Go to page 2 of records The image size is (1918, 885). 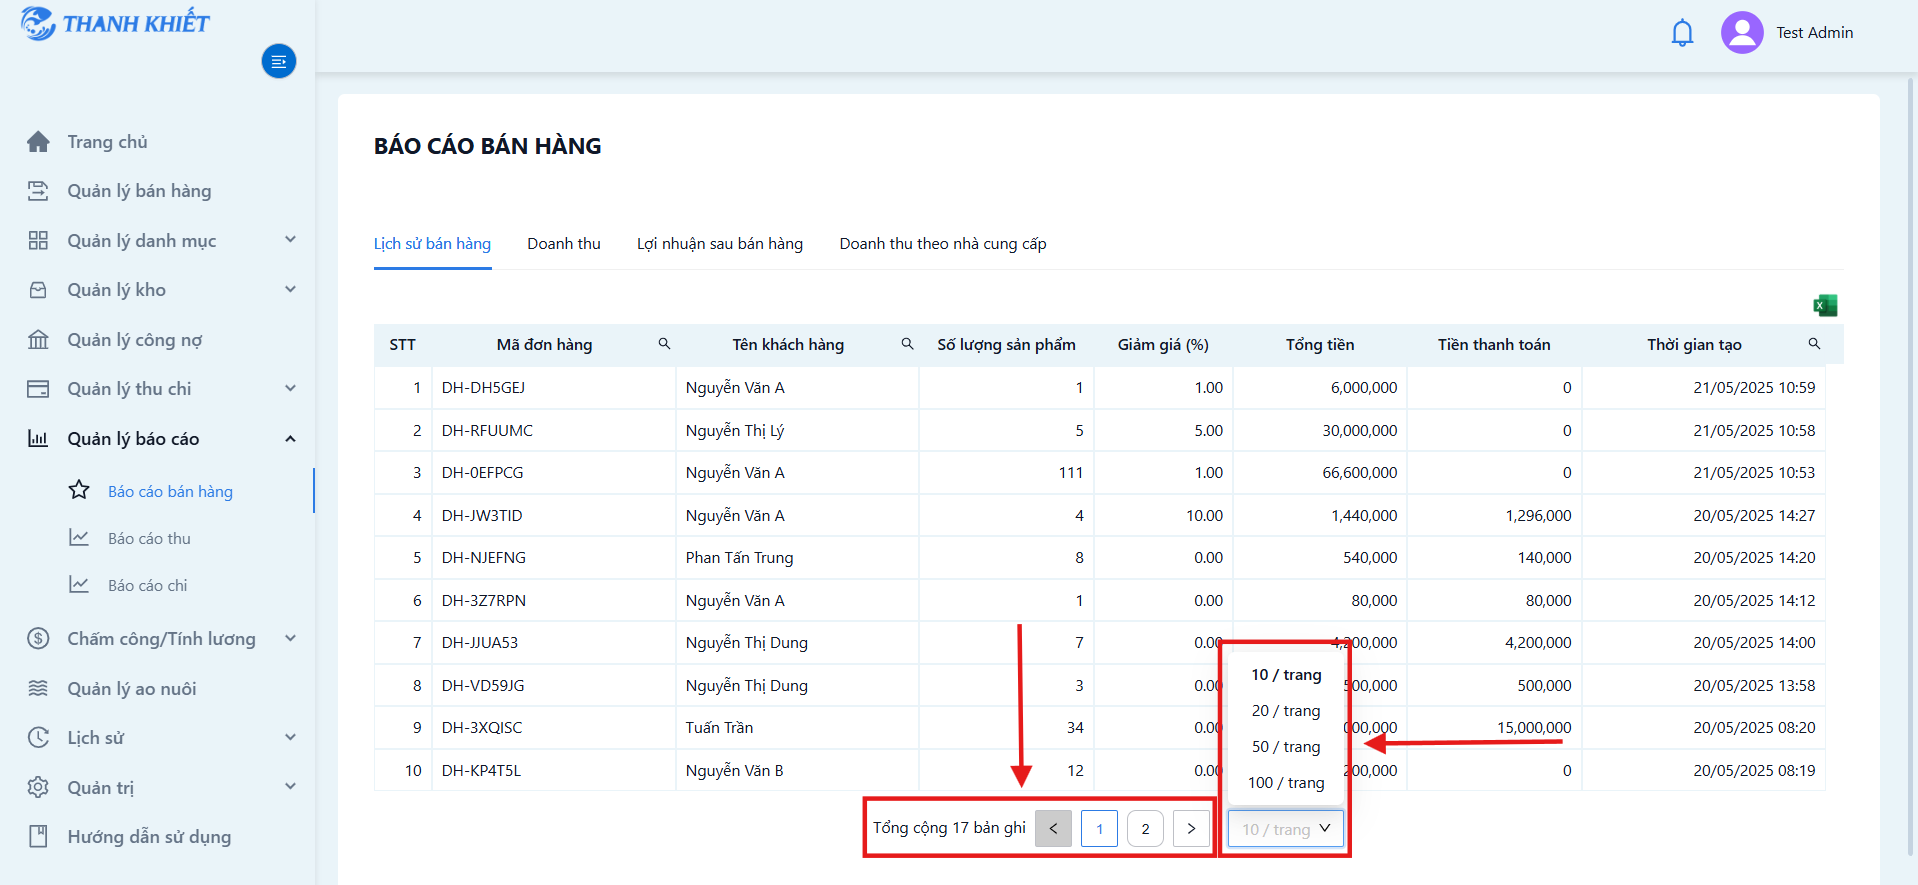click(x=1145, y=829)
